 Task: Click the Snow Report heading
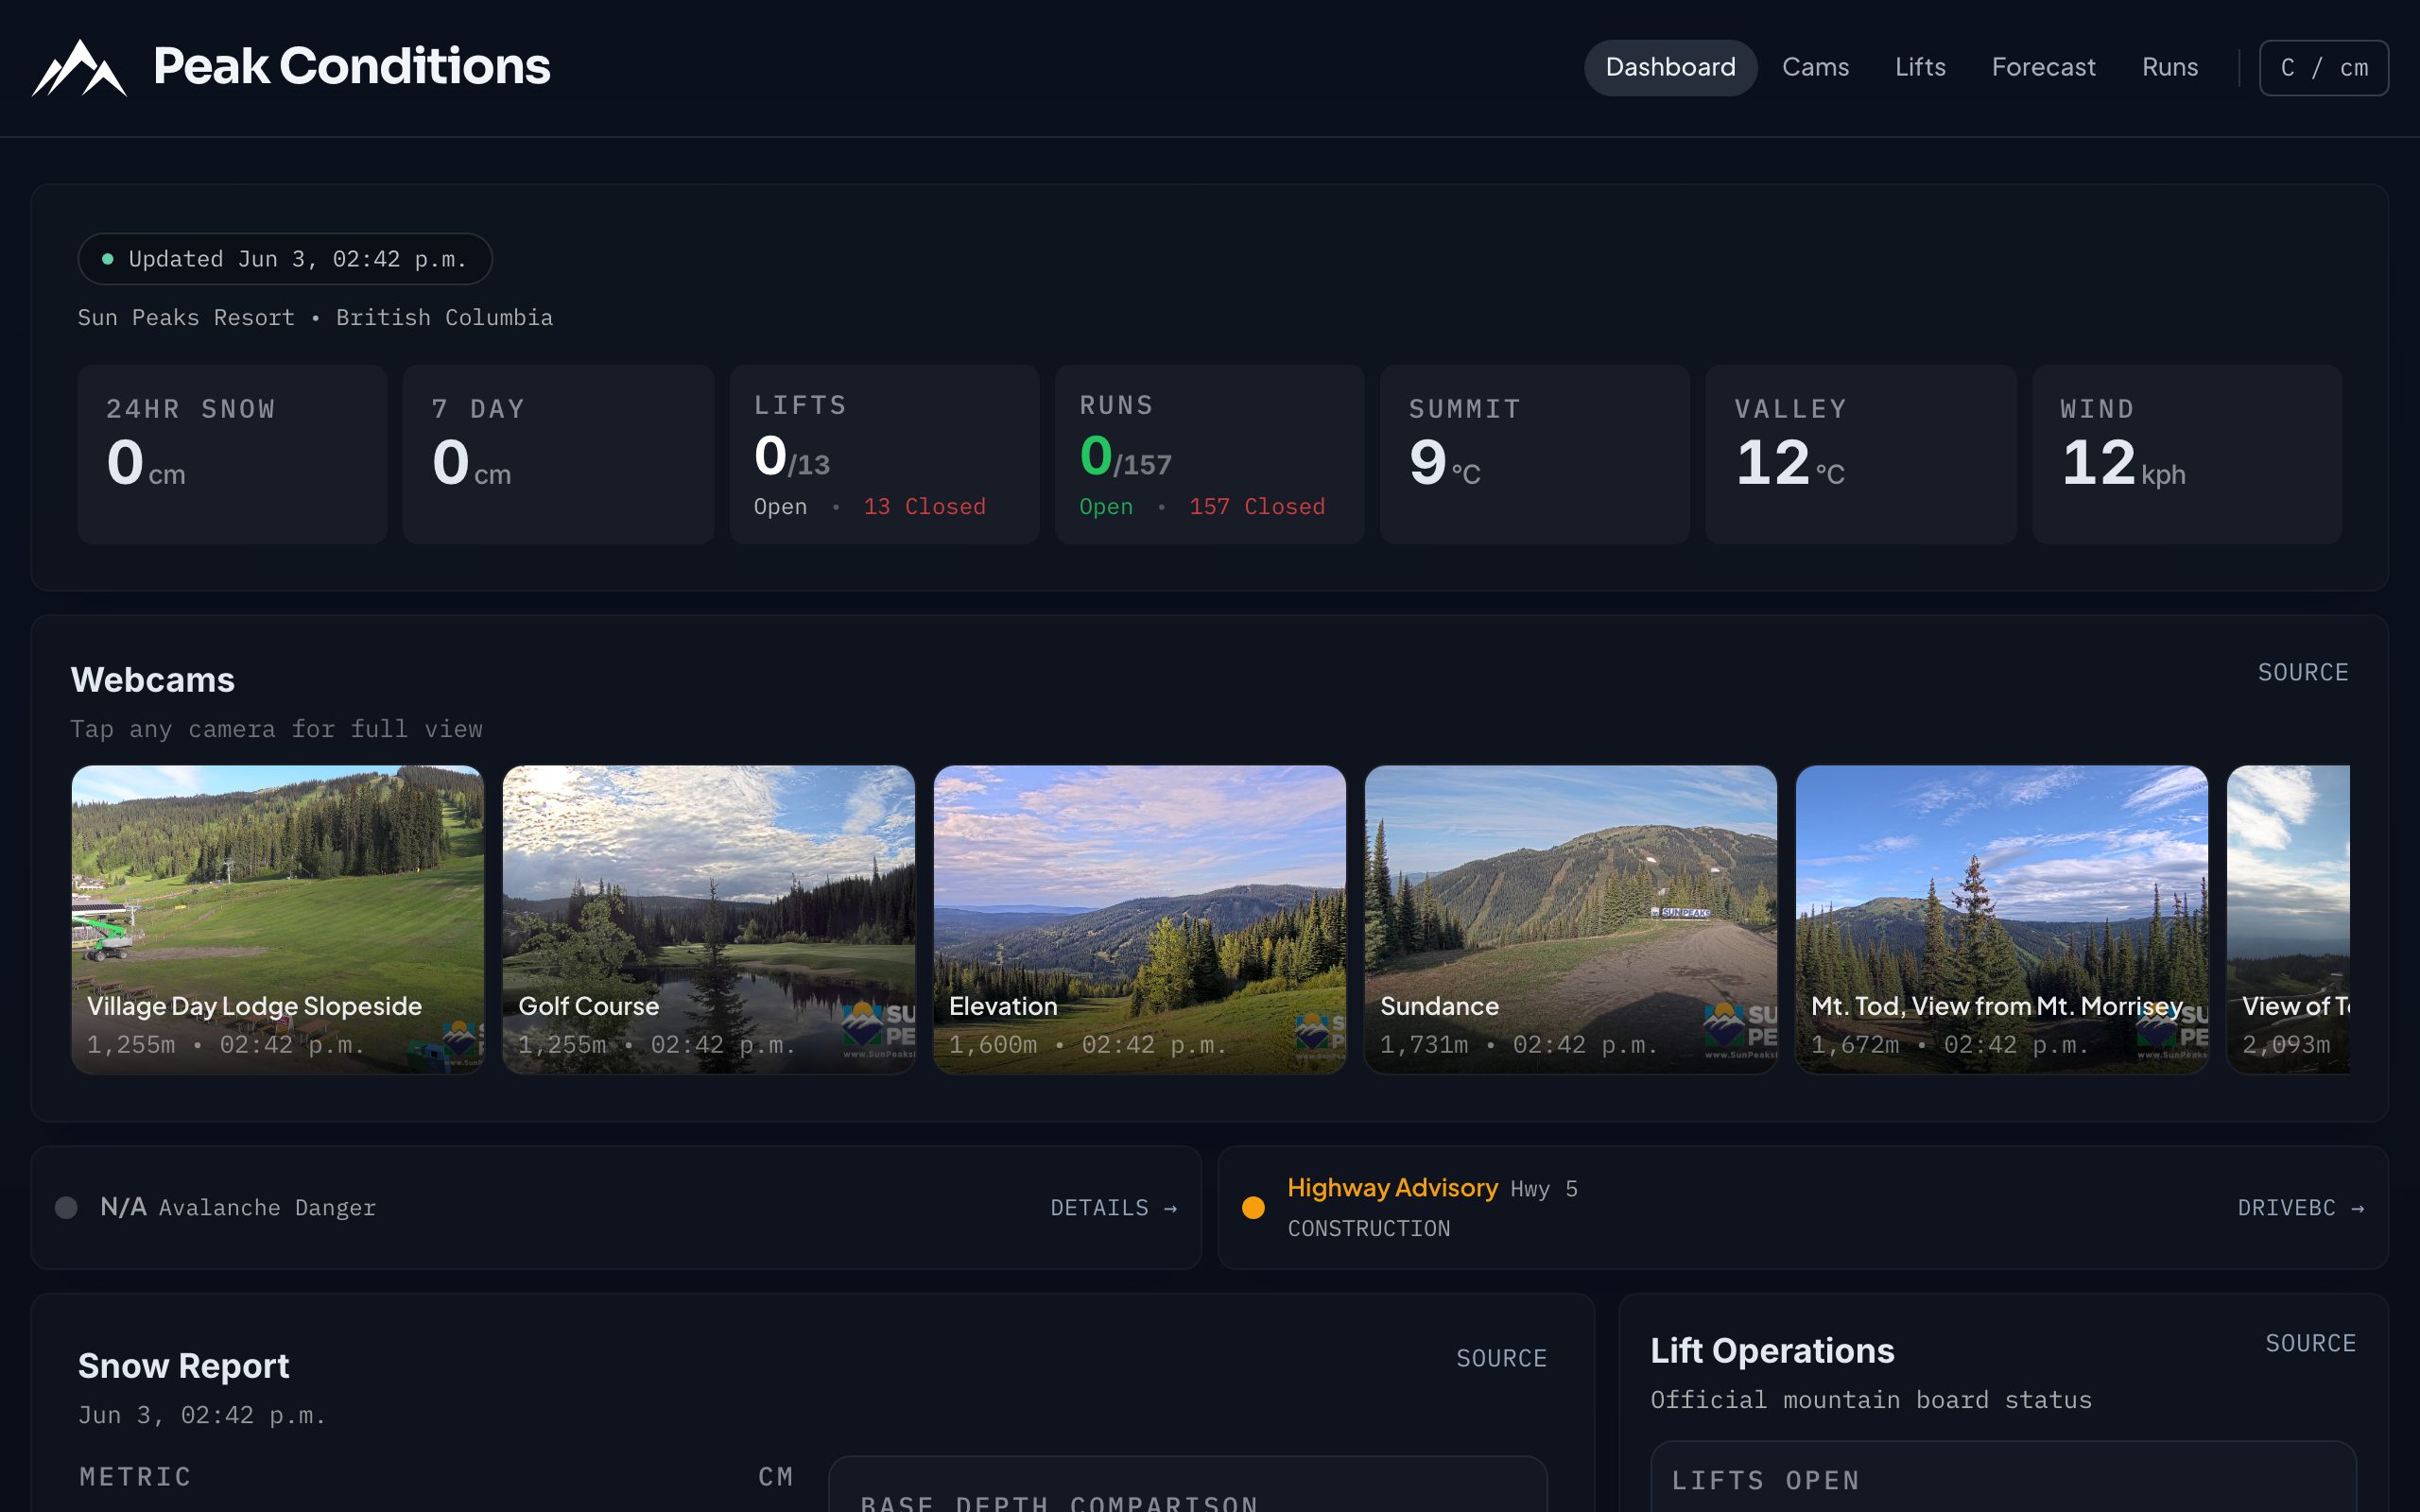coord(184,1366)
